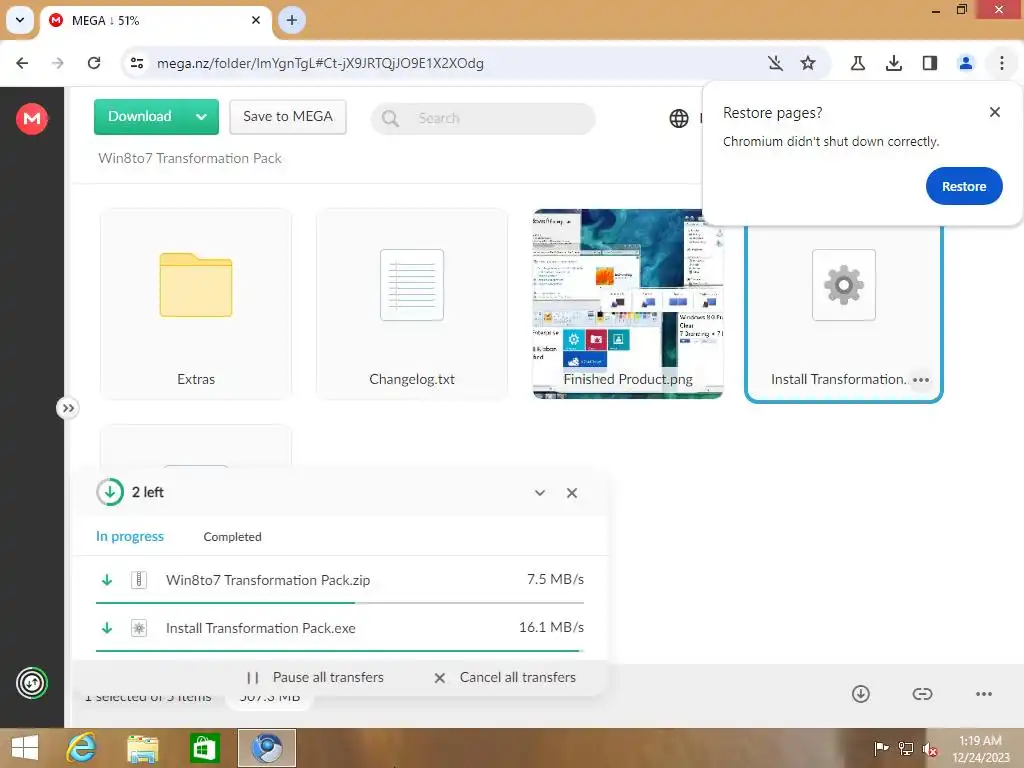Viewport: 1024px width, 768px height.
Task: Click the 2 left download progress icon
Action: point(110,492)
